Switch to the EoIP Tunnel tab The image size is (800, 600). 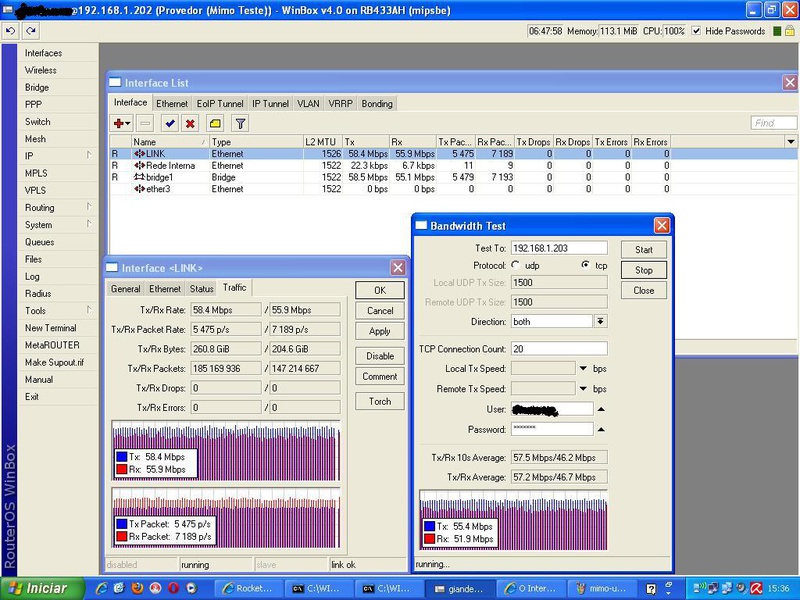219,103
